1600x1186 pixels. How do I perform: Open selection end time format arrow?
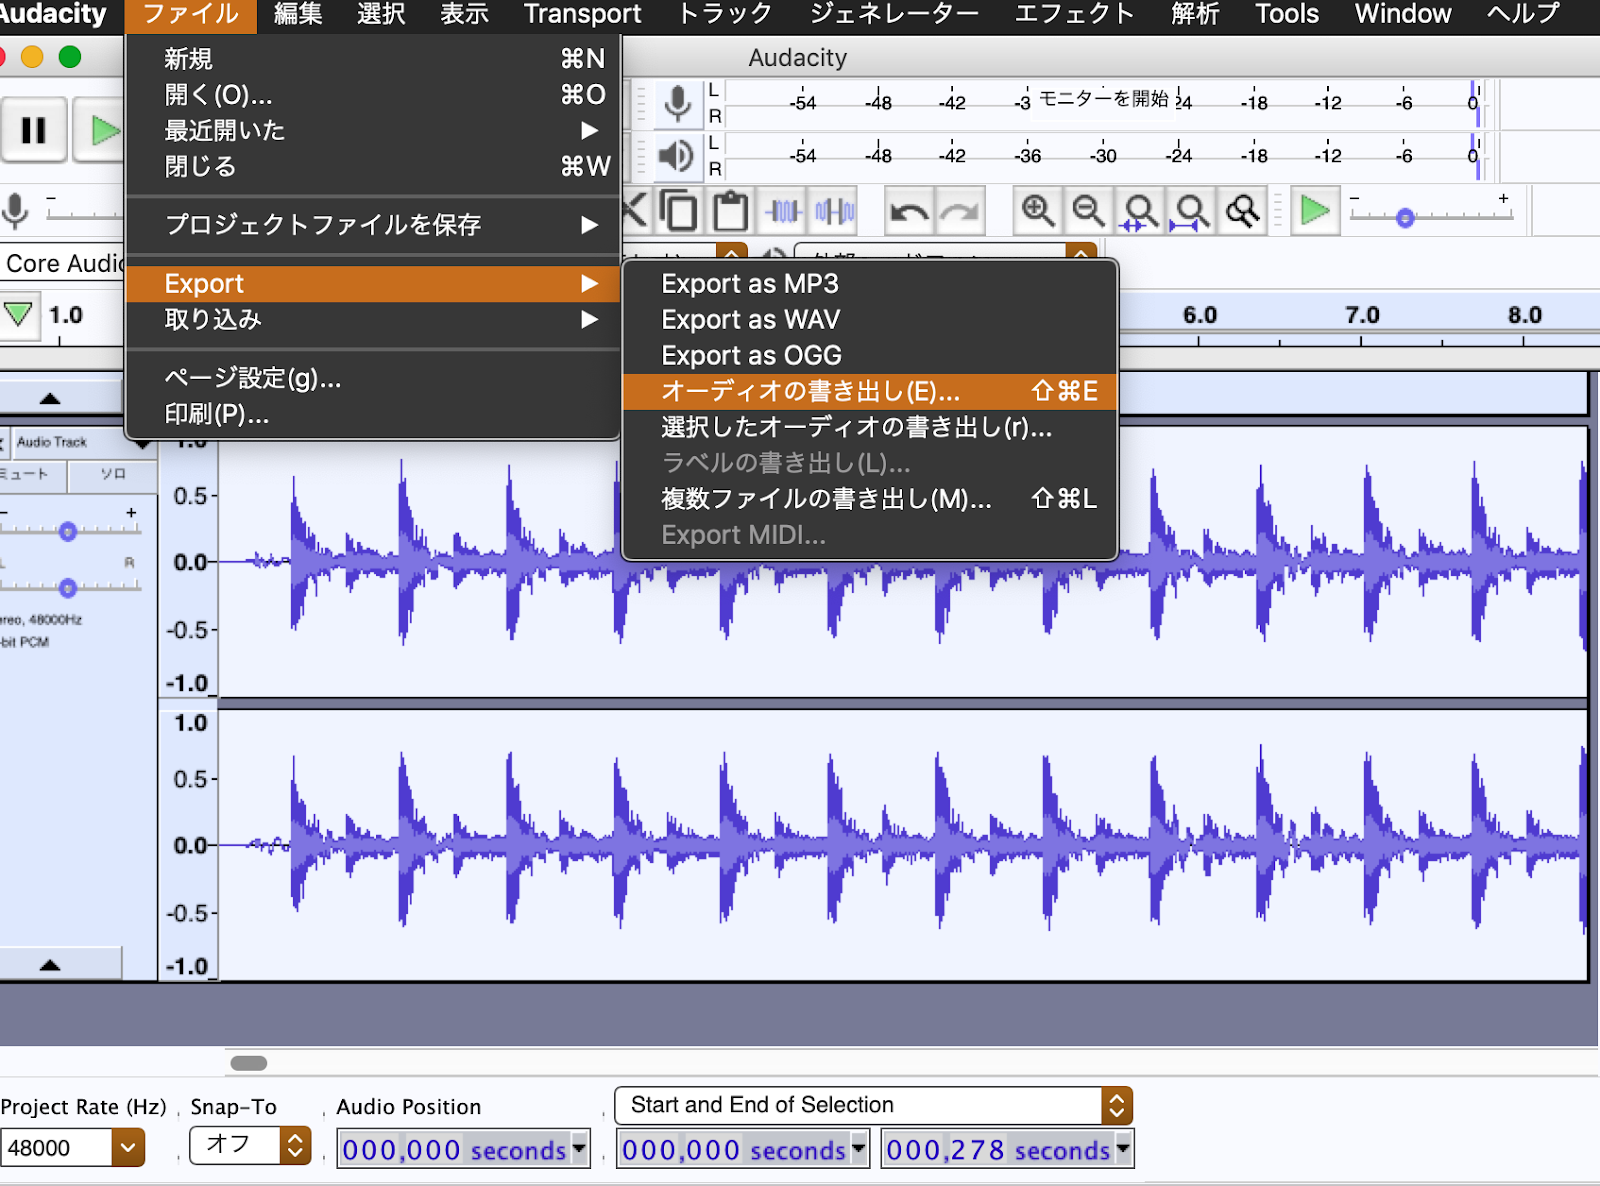1123,1149
